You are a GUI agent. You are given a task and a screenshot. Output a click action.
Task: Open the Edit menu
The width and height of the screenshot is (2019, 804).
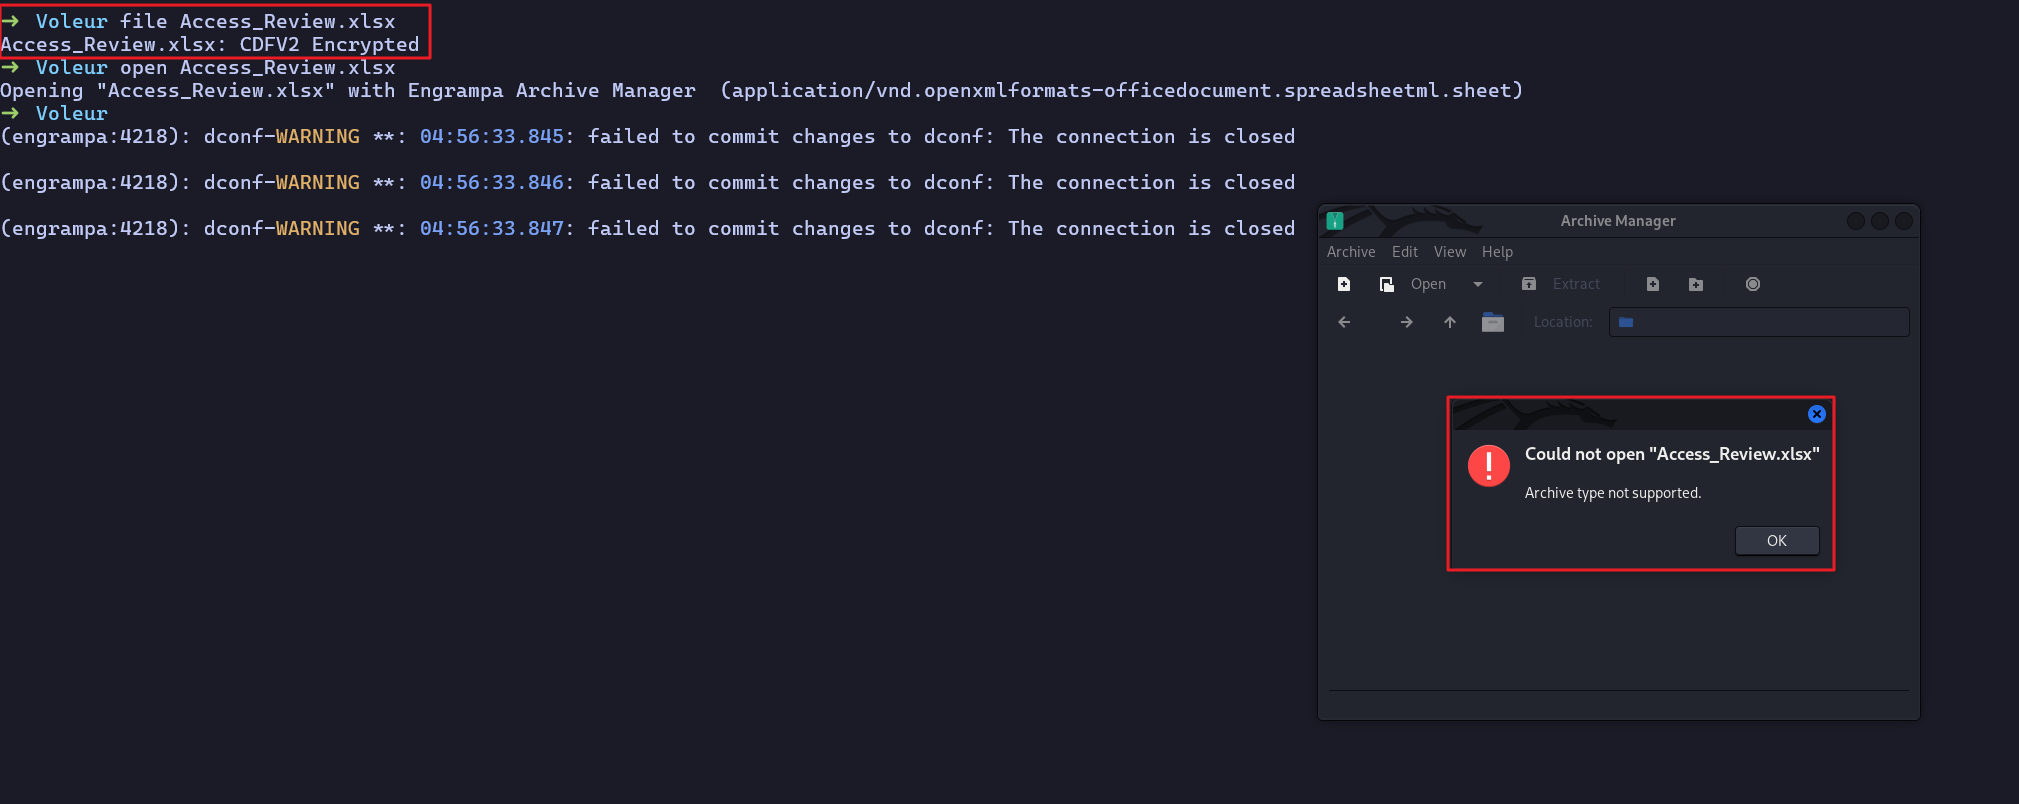click(1405, 252)
